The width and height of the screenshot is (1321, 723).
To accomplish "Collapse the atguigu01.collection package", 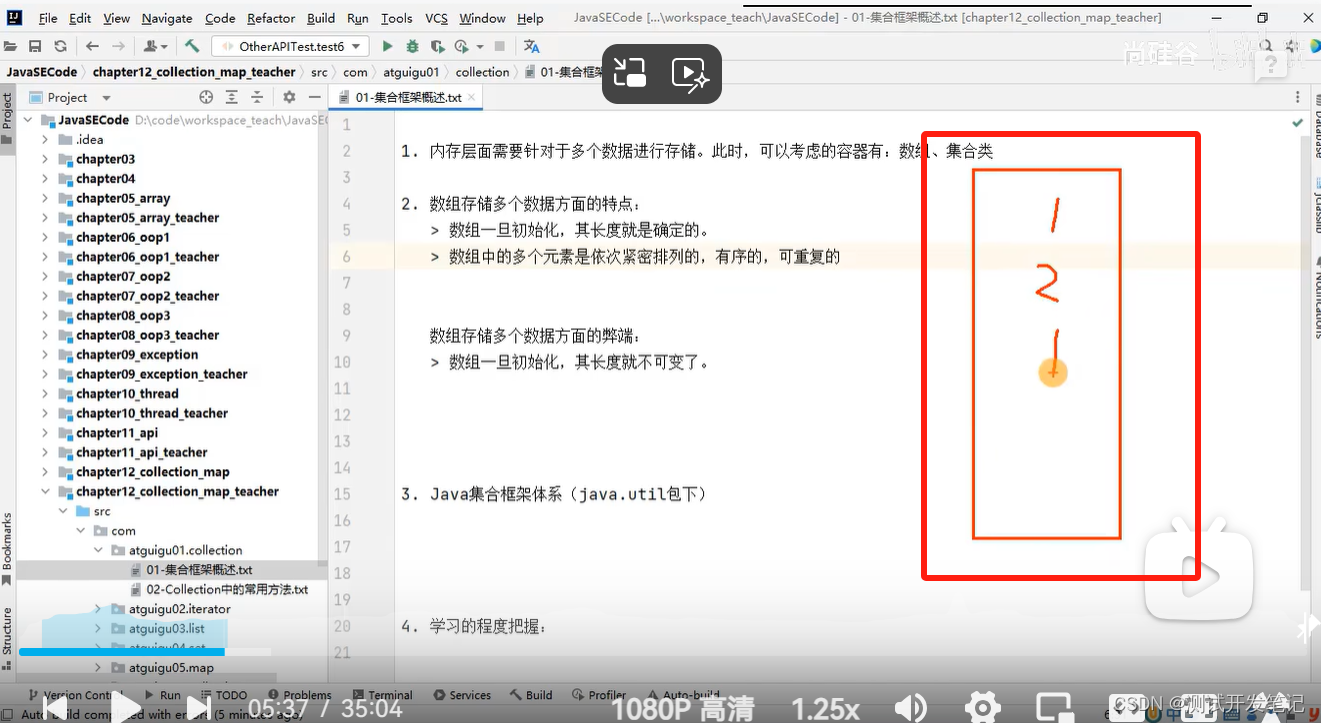I will 98,550.
